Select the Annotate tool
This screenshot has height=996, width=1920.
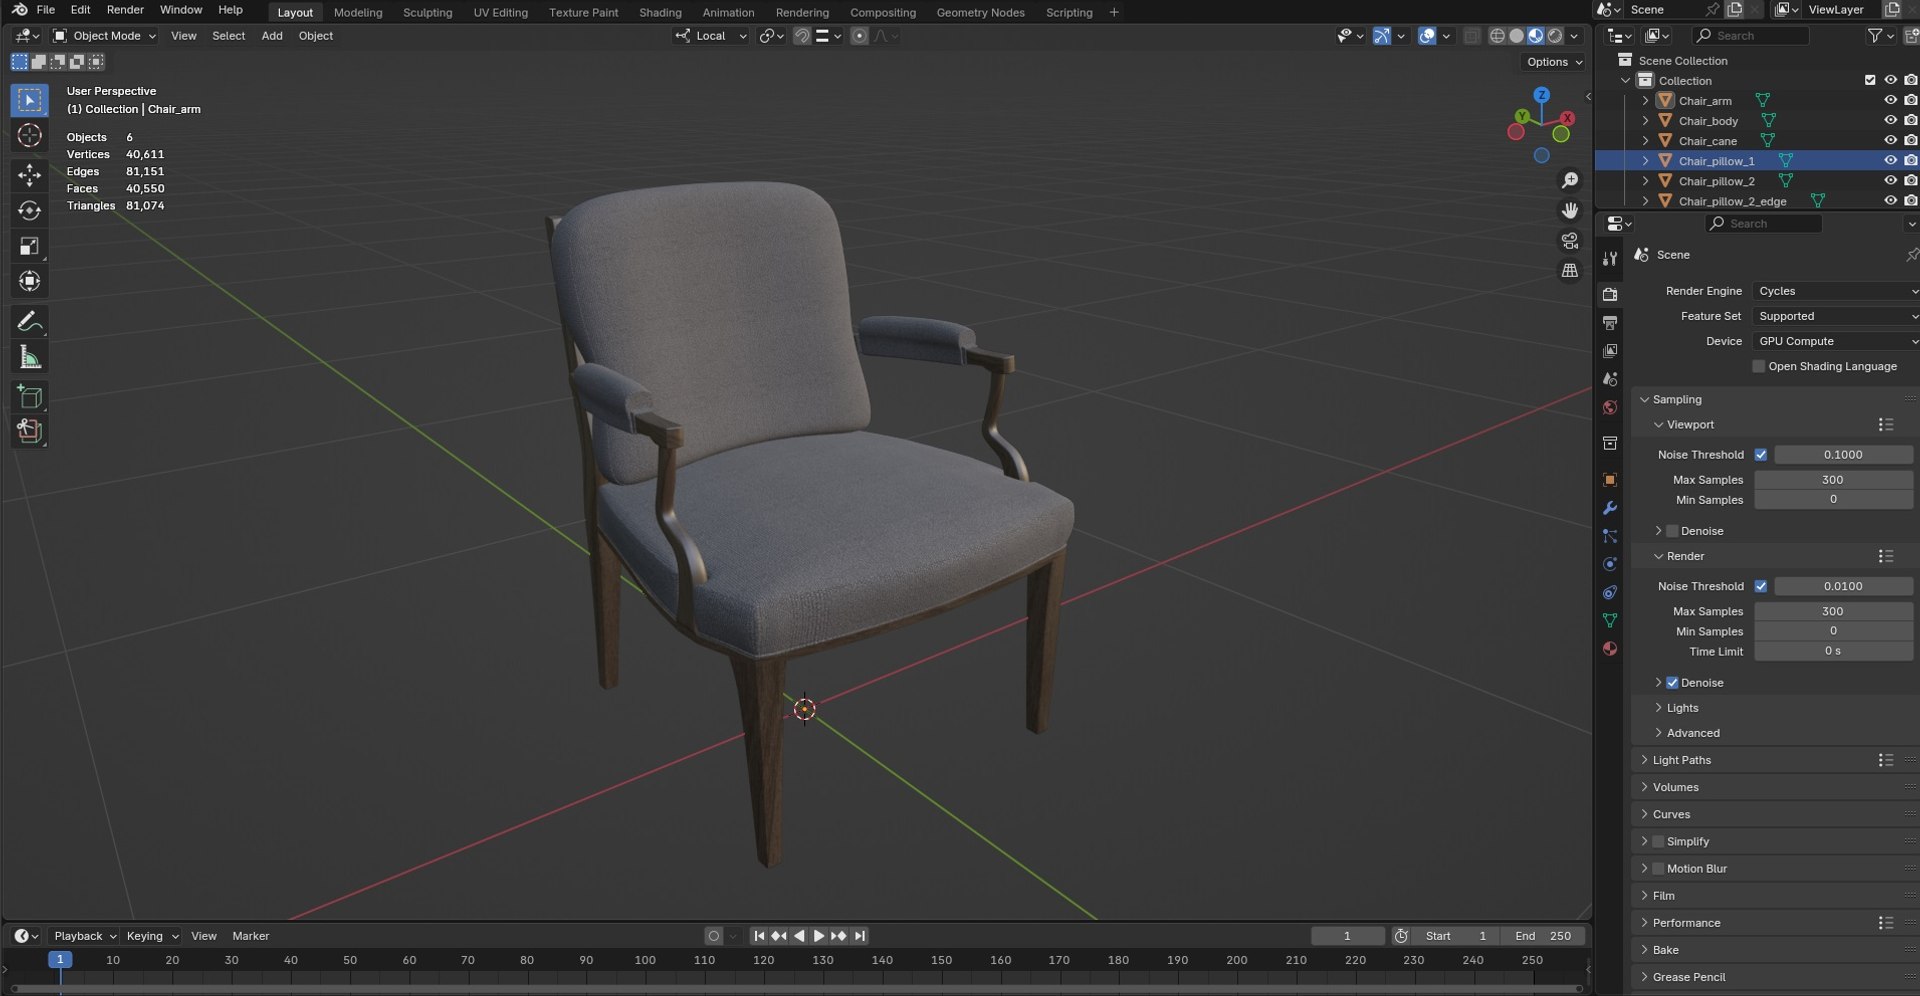pos(29,322)
